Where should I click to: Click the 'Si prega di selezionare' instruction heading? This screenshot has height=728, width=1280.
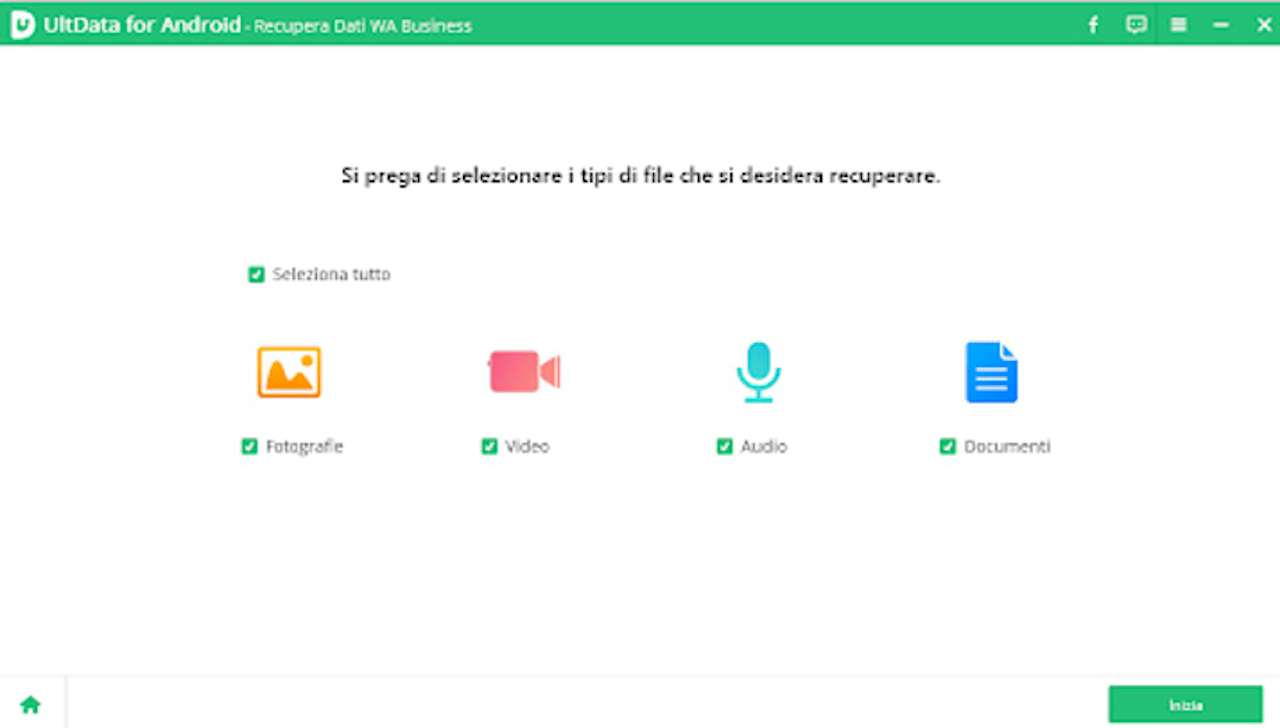pyautogui.click(x=641, y=176)
